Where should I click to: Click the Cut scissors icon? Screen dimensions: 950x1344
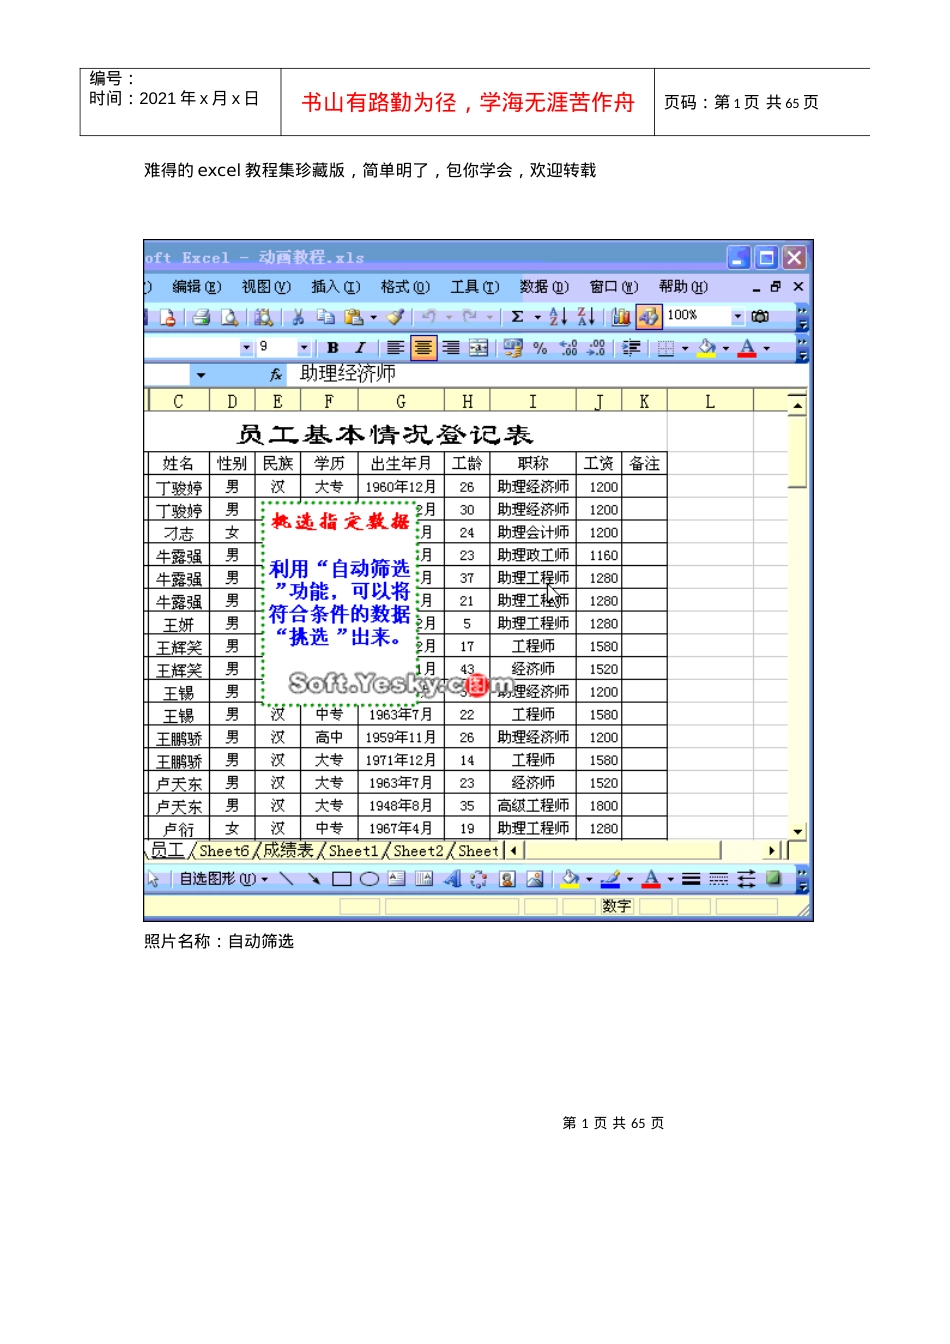(x=297, y=317)
